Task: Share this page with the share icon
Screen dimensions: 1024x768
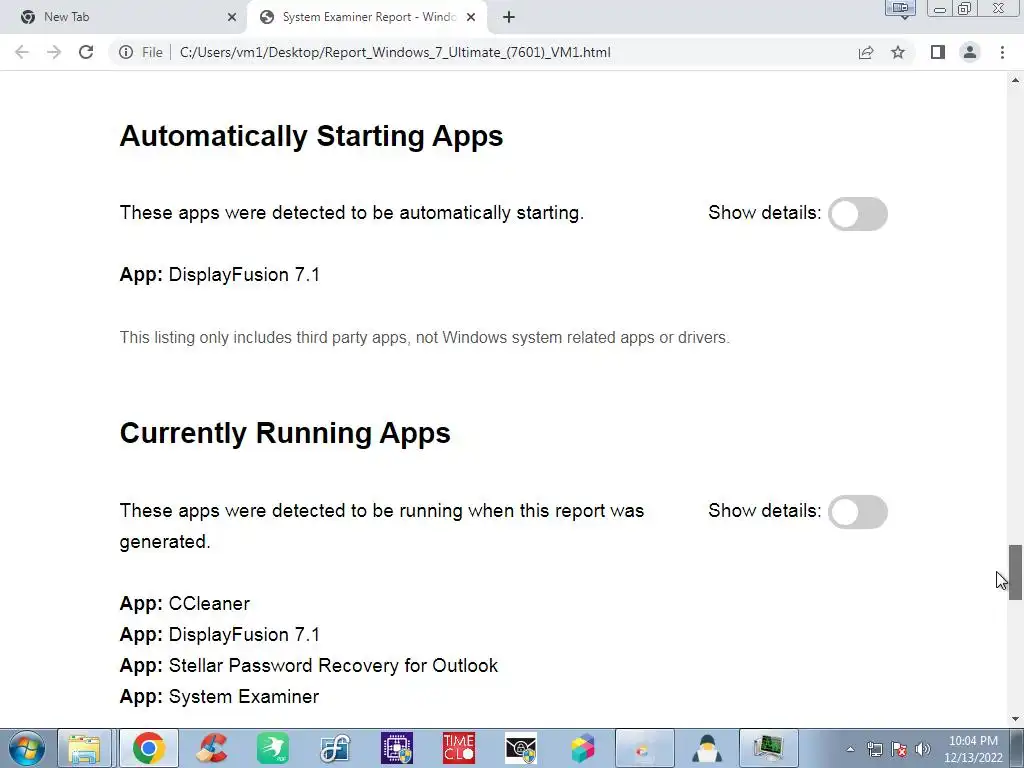Action: tap(866, 52)
